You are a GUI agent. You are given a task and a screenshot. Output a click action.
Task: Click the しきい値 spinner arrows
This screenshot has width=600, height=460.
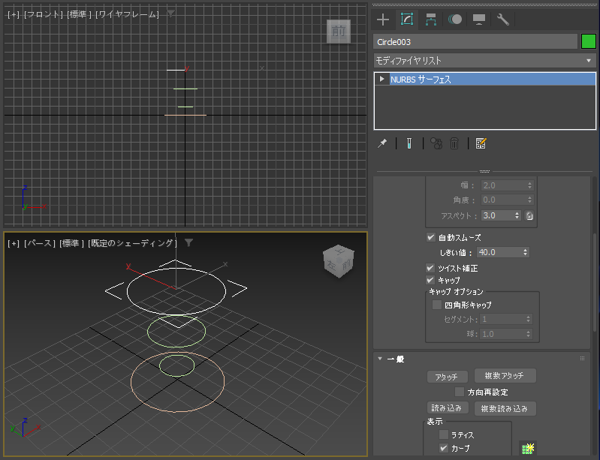(x=525, y=252)
